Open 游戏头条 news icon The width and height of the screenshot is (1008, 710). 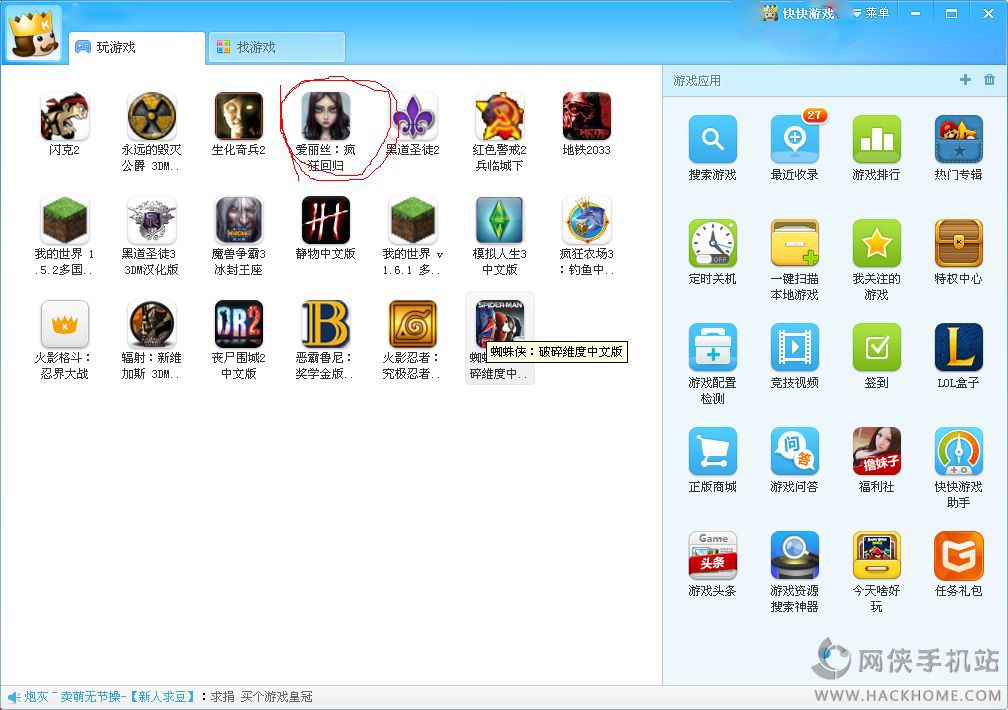(712, 555)
